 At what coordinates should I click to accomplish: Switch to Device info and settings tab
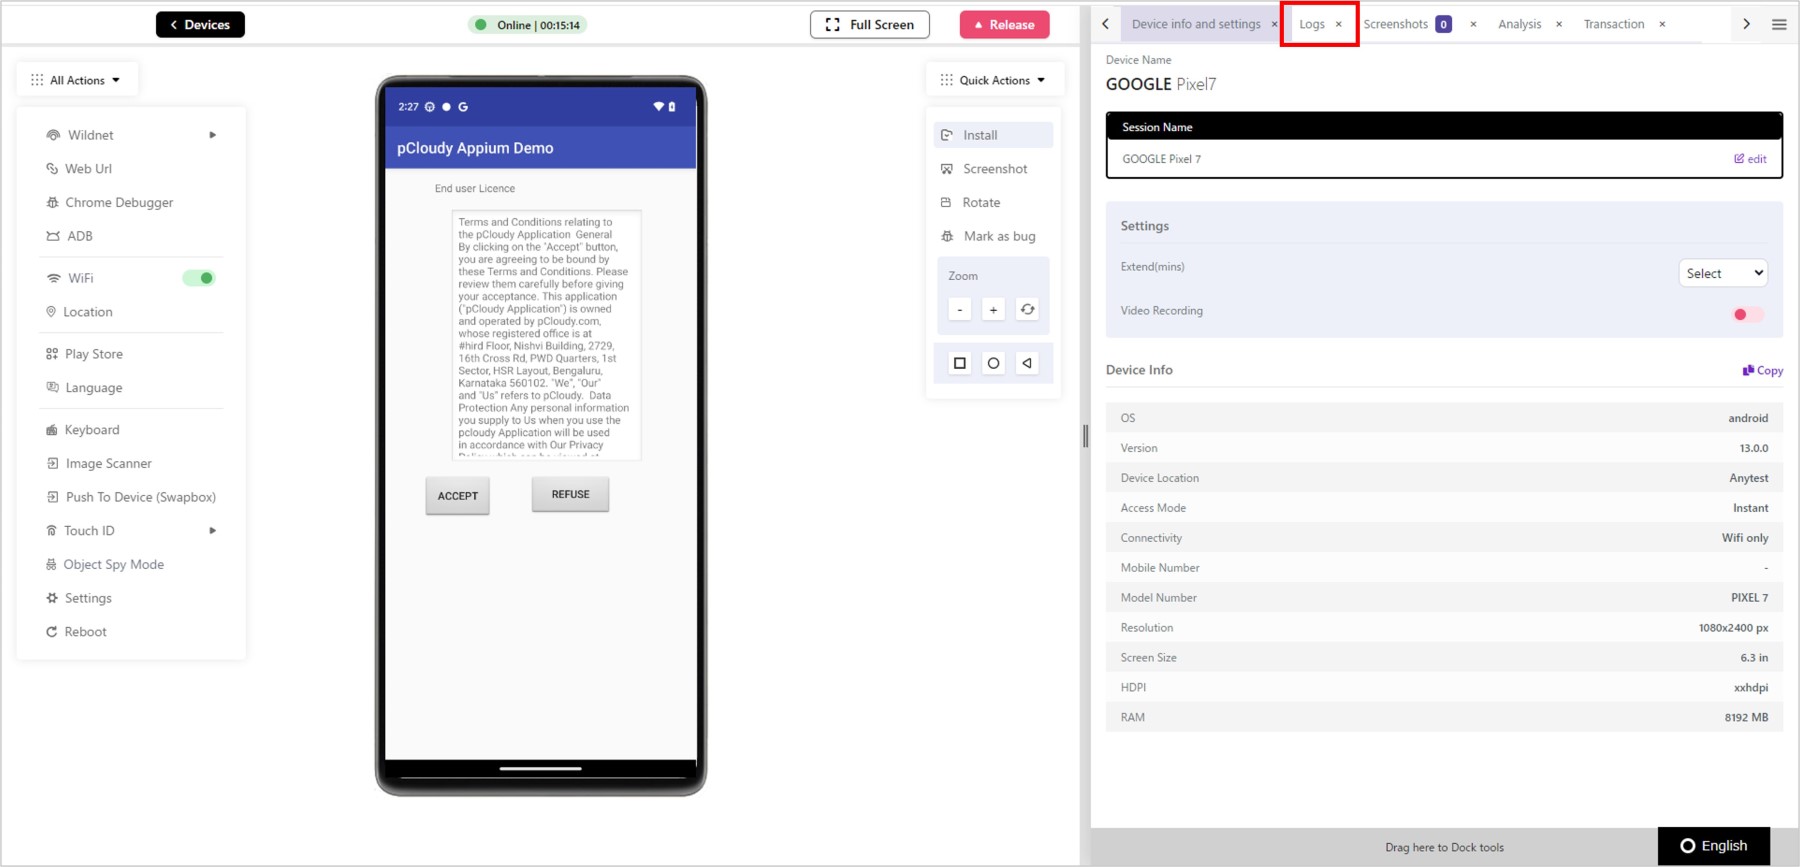click(x=1196, y=24)
